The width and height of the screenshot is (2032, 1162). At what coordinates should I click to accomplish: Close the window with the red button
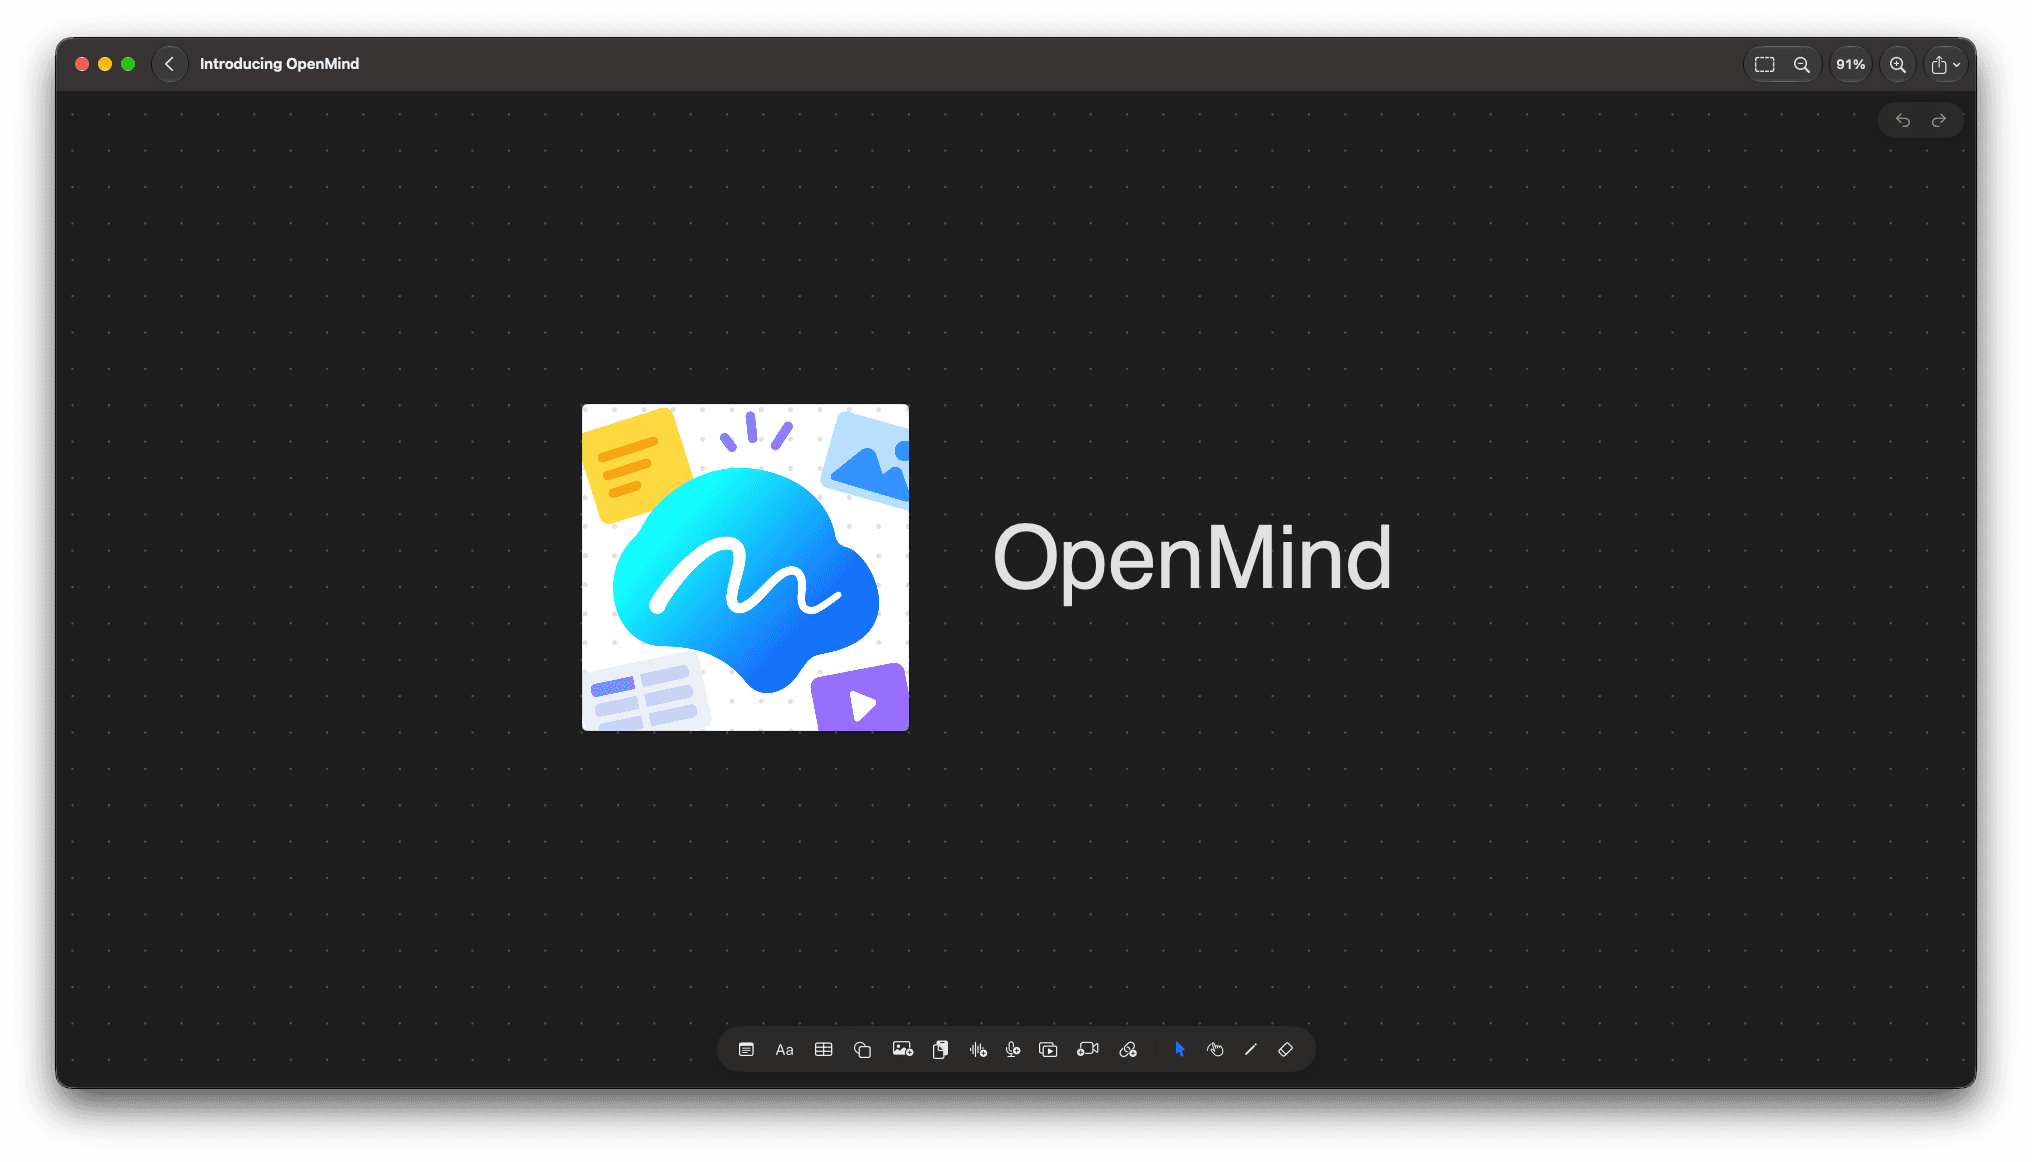(82, 64)
